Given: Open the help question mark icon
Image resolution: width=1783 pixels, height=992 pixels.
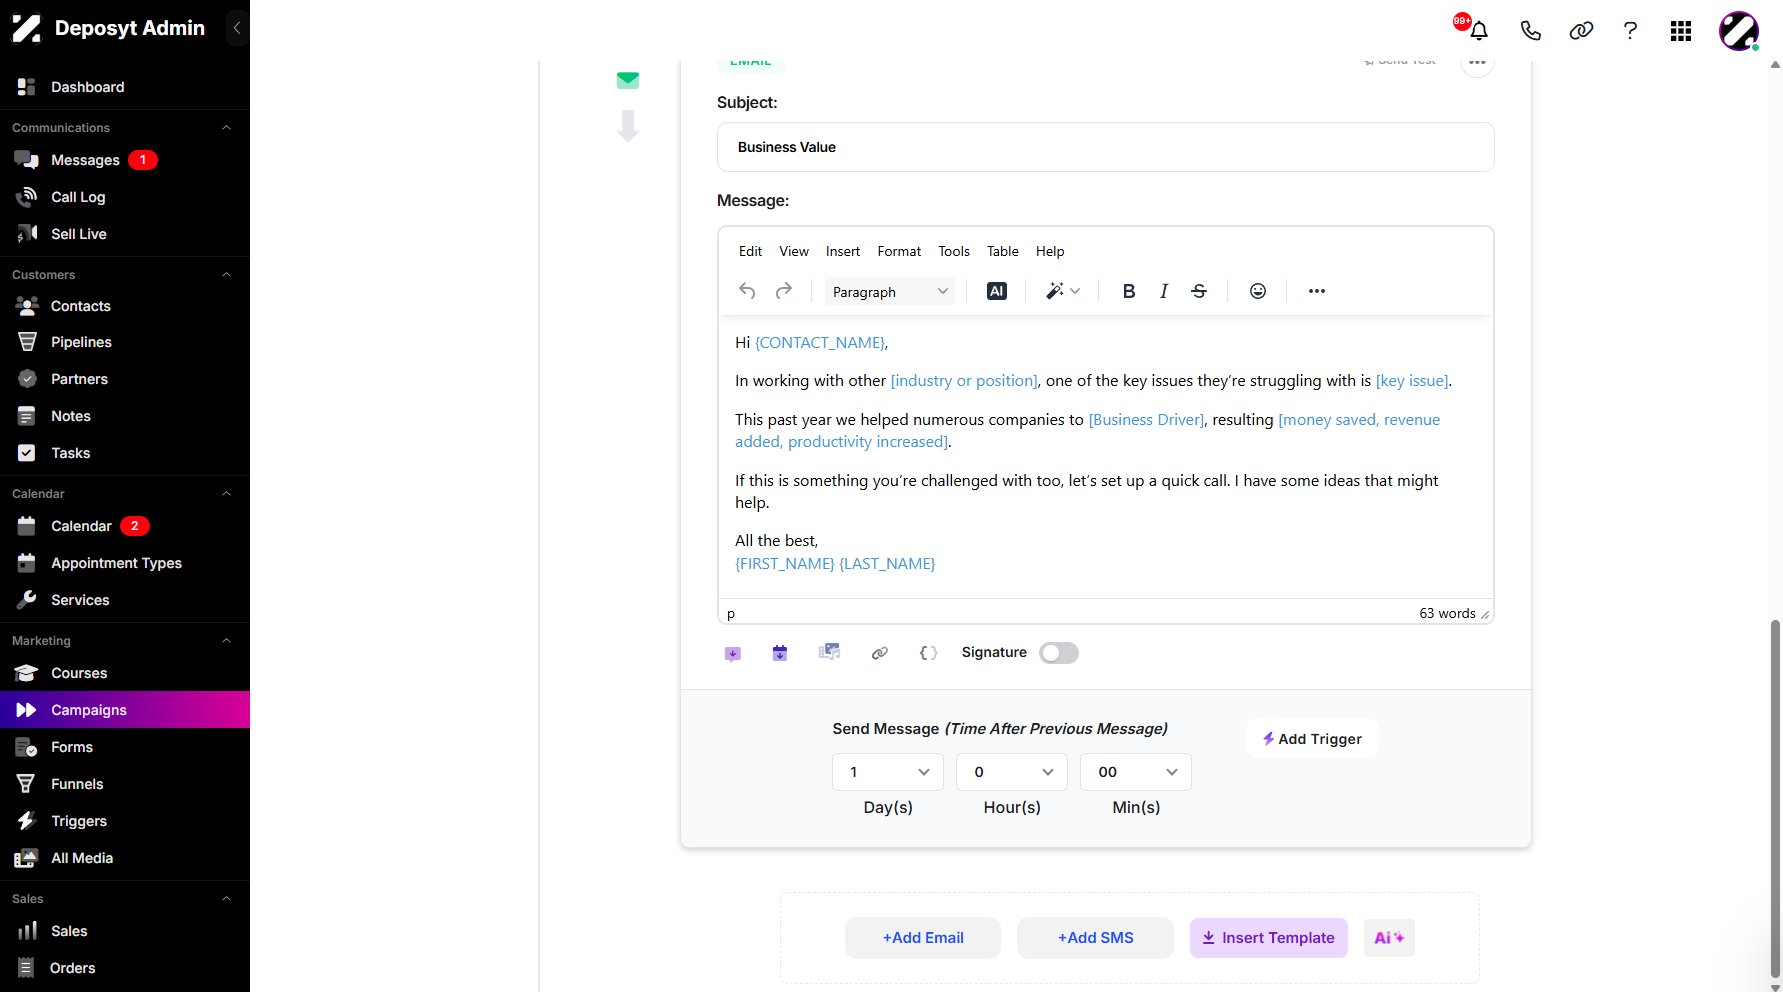Looking at the screenshot, I should tap(1630, 30).
